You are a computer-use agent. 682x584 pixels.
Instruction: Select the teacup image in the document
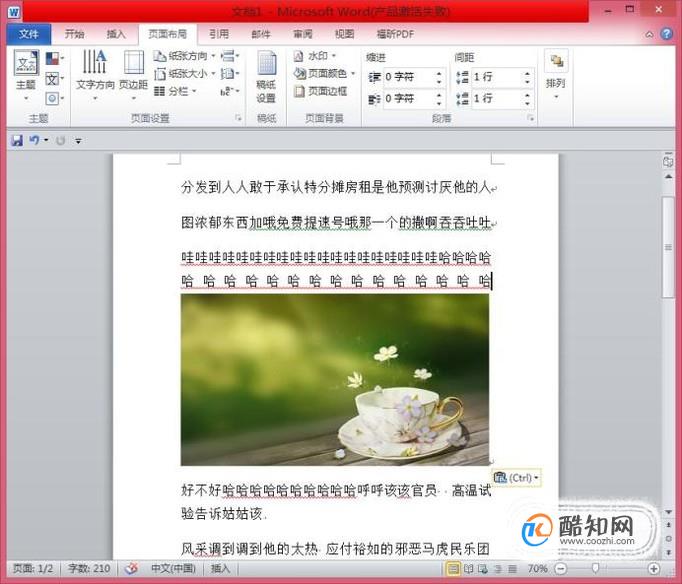tap(334, 380)
